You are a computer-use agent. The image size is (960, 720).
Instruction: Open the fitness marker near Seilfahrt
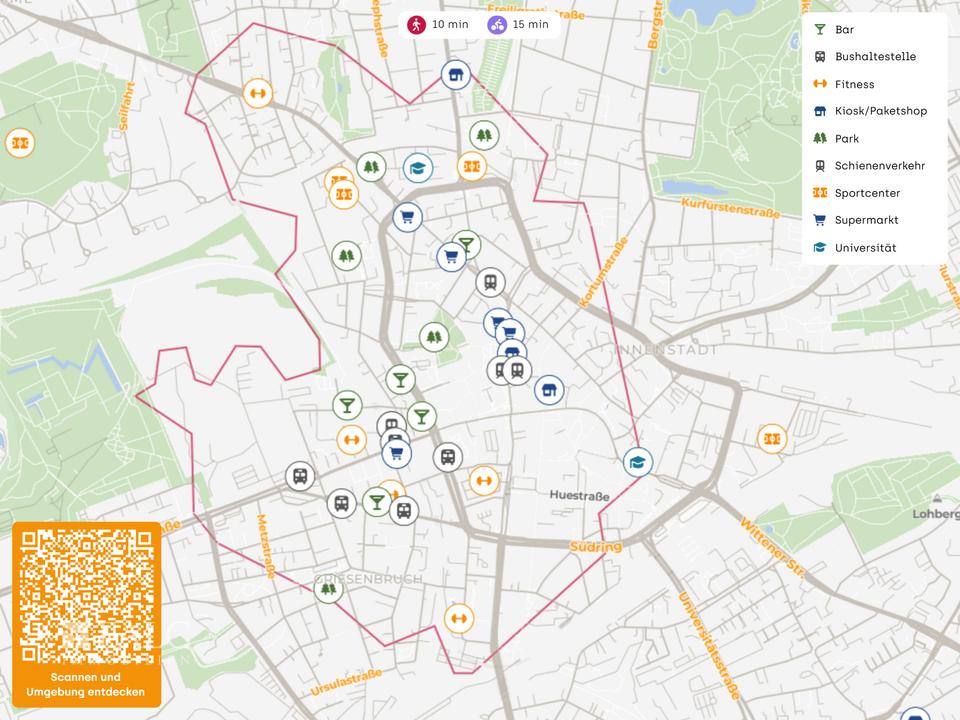[x=257, y=93]
